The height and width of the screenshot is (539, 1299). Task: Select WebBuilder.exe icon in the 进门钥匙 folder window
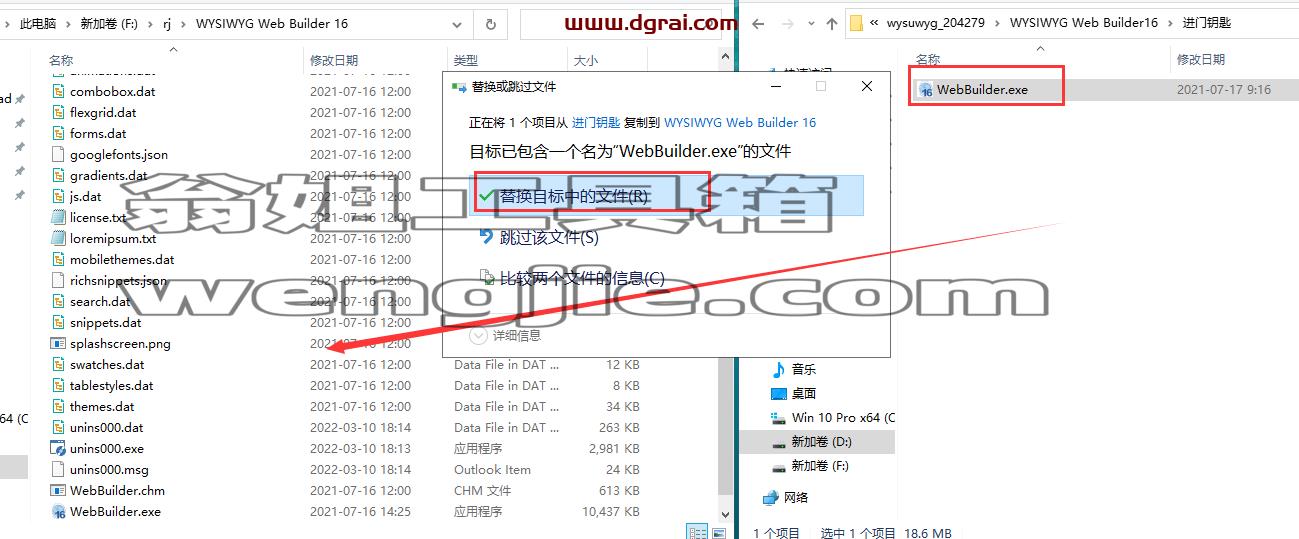click(x=925, y=90)
